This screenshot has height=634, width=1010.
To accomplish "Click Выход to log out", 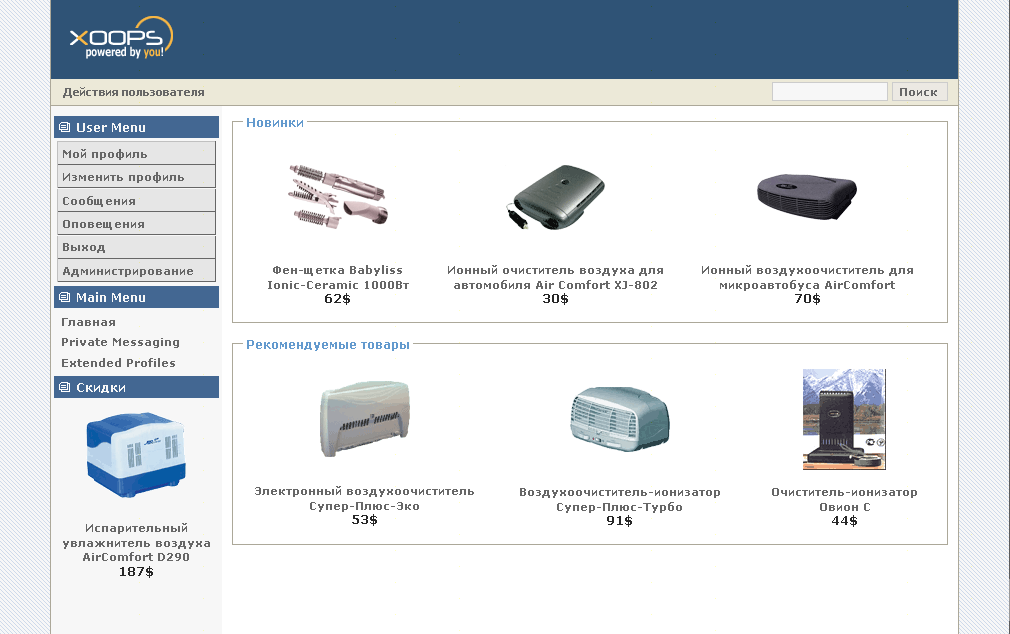I will point(136,247).
